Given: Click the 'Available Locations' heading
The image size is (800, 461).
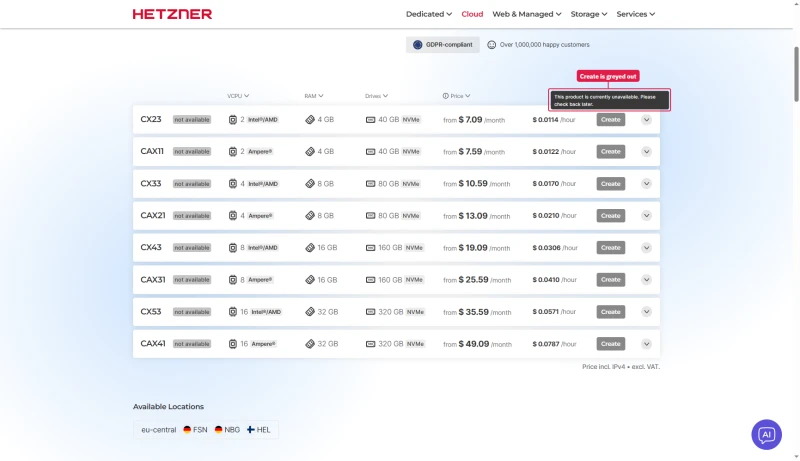Looking at the screenshot, I should 168,406.
